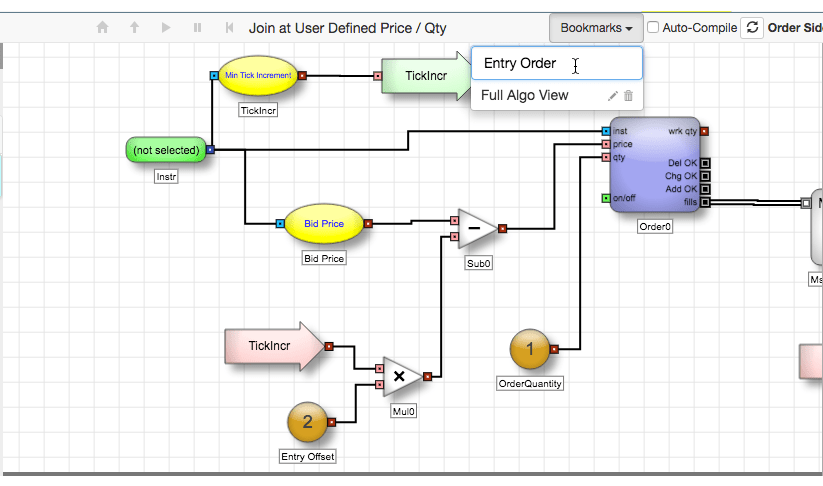Click the skip-to-start playback icon
The image size is (823, 486).
coord(229,27)
